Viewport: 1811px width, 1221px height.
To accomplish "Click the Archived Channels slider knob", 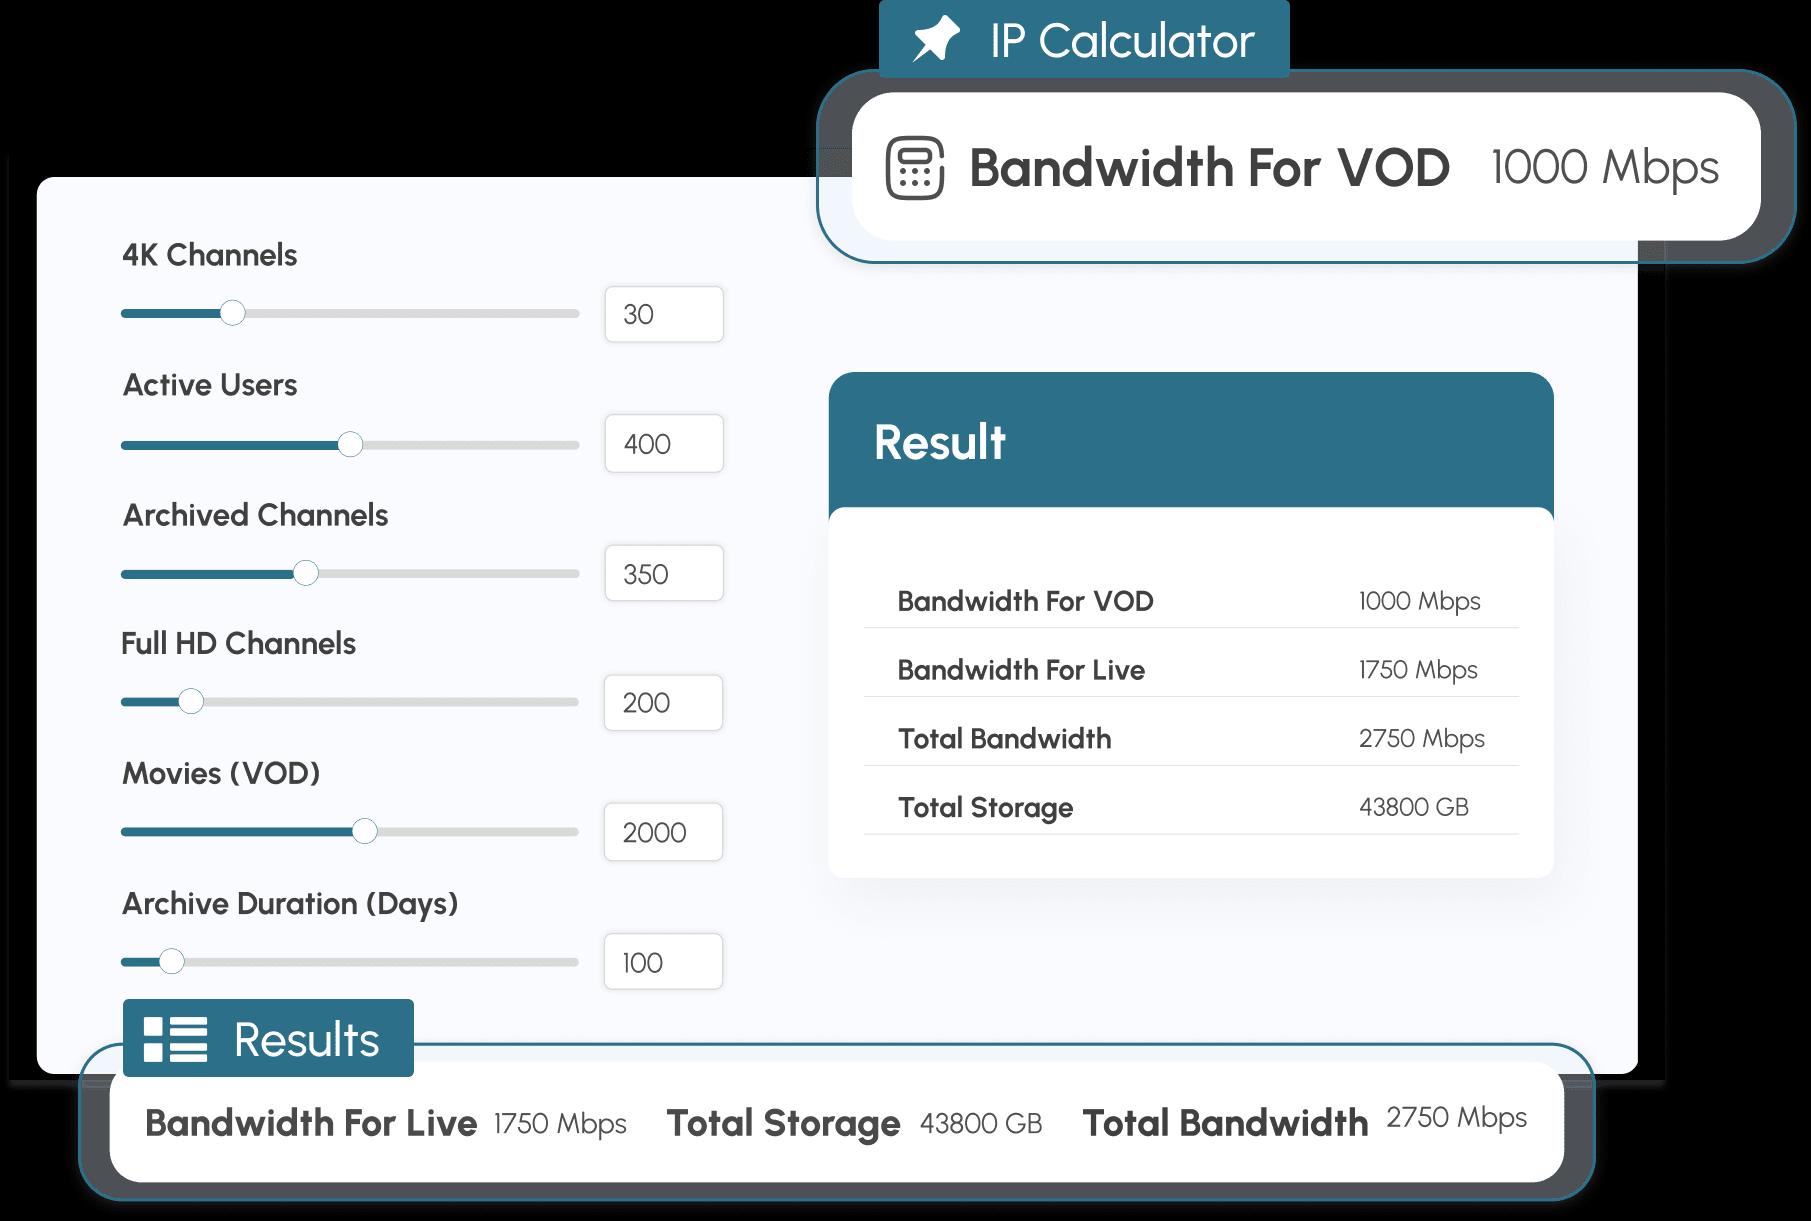I will click(x=306, y=573).
